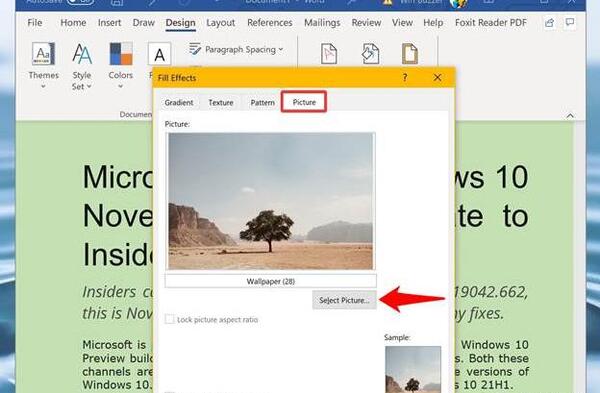Go to the Home ribbon tab
Viewport: 600px width, 393px height.
point(73,23)
